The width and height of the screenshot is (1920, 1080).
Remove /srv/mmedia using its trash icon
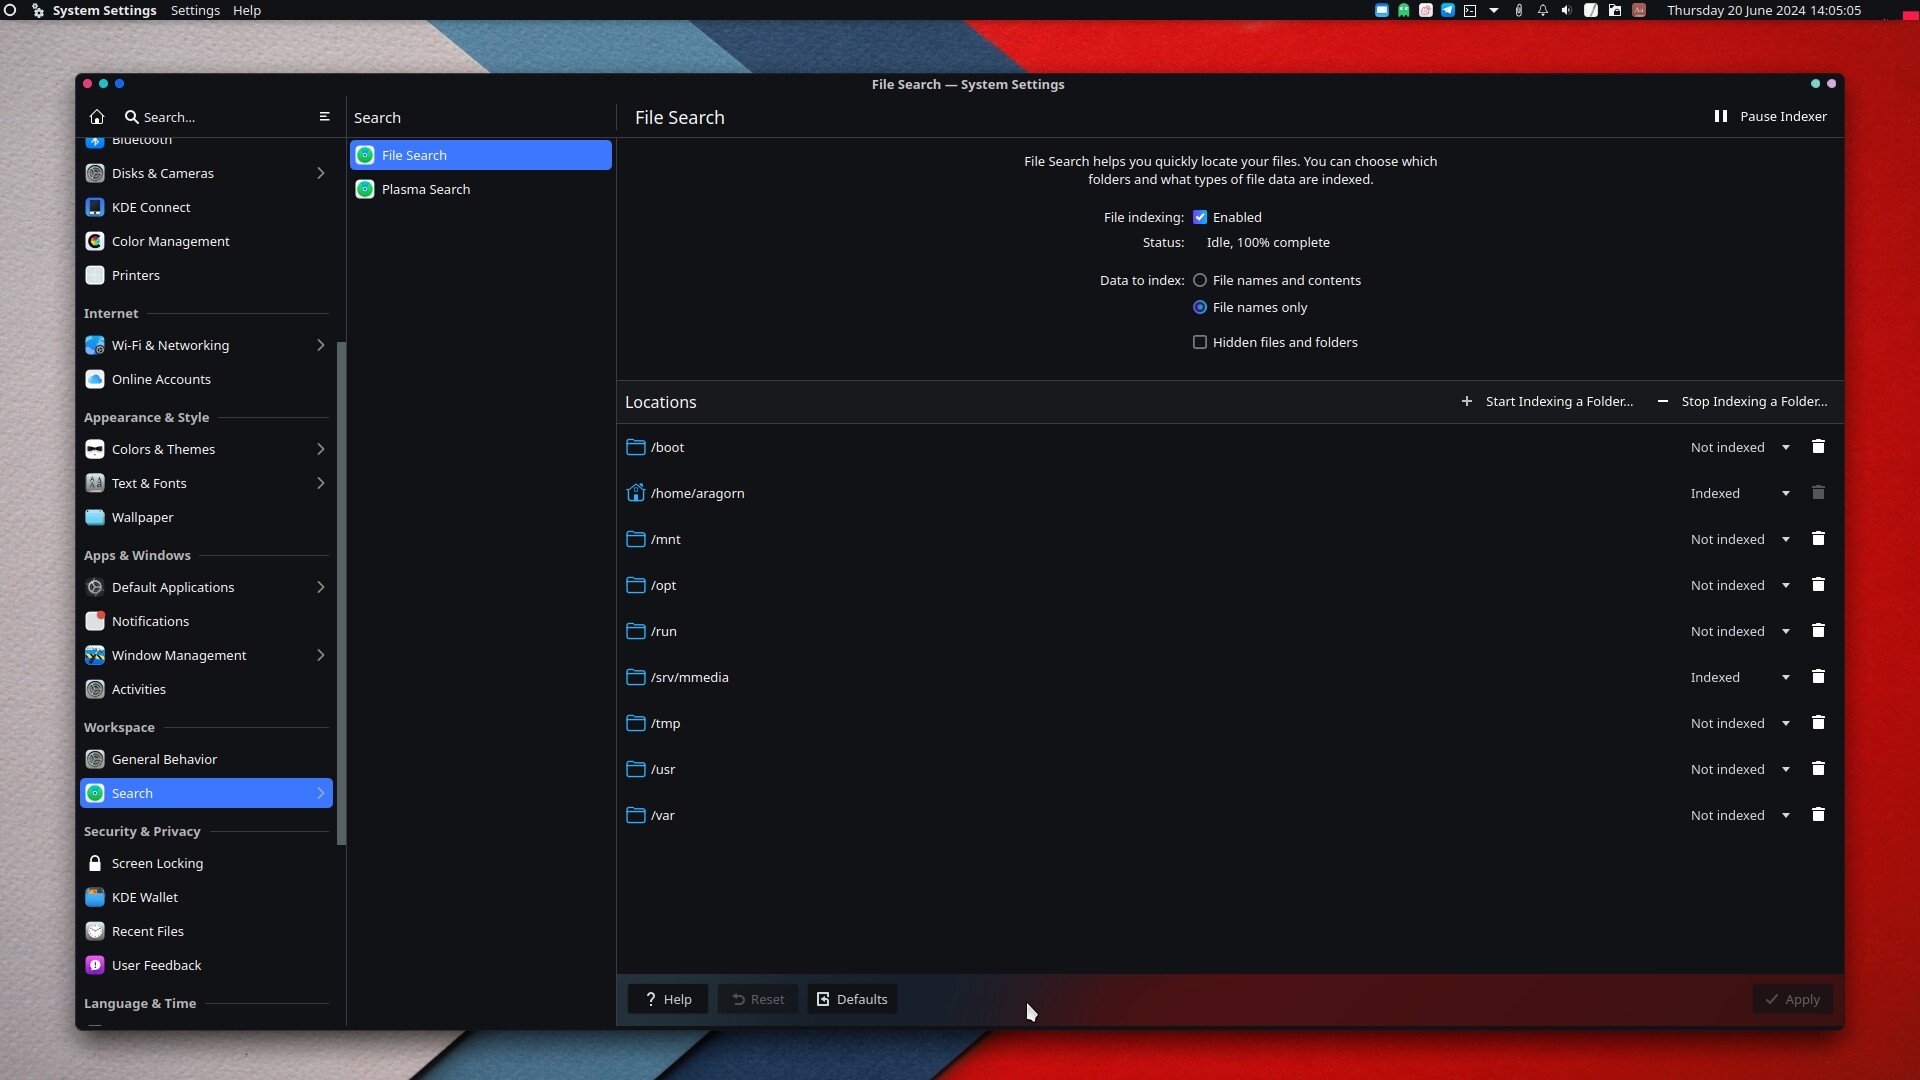point(1818,677)
